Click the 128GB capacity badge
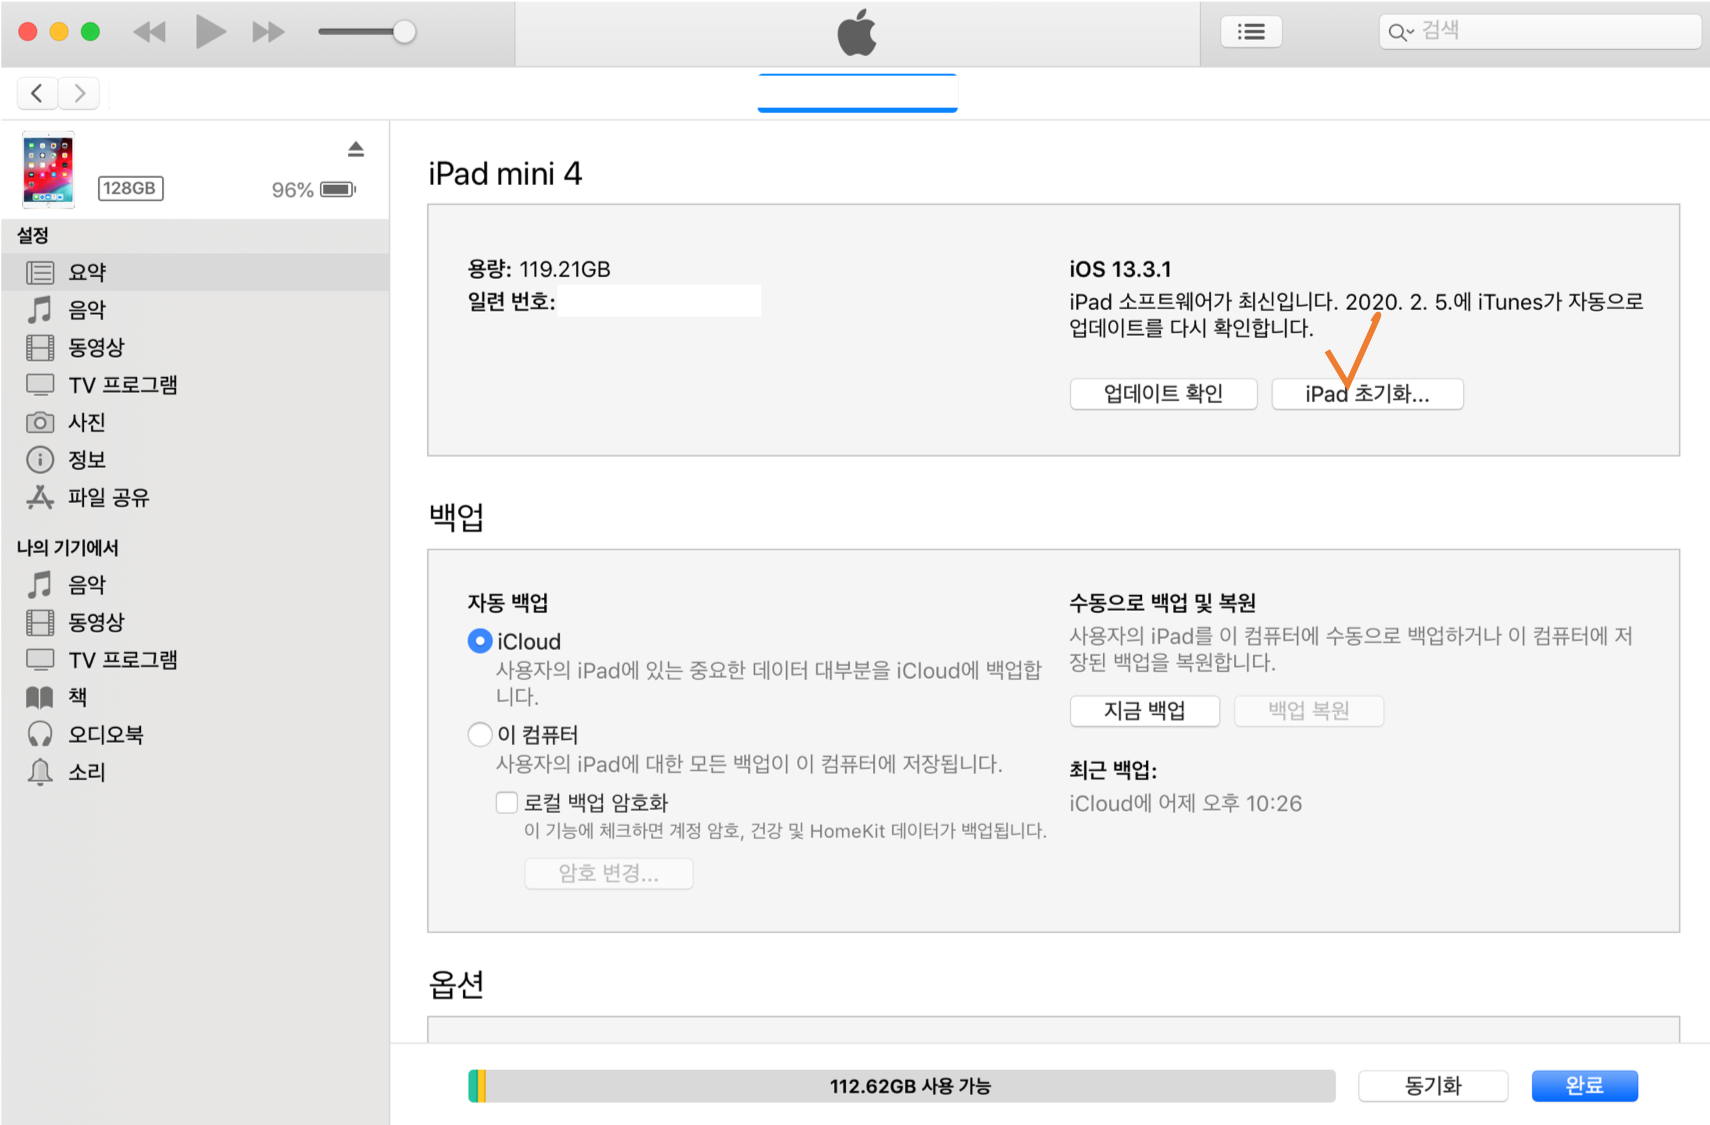The width and height of the screenshot is (1710, 1125). 131,188
